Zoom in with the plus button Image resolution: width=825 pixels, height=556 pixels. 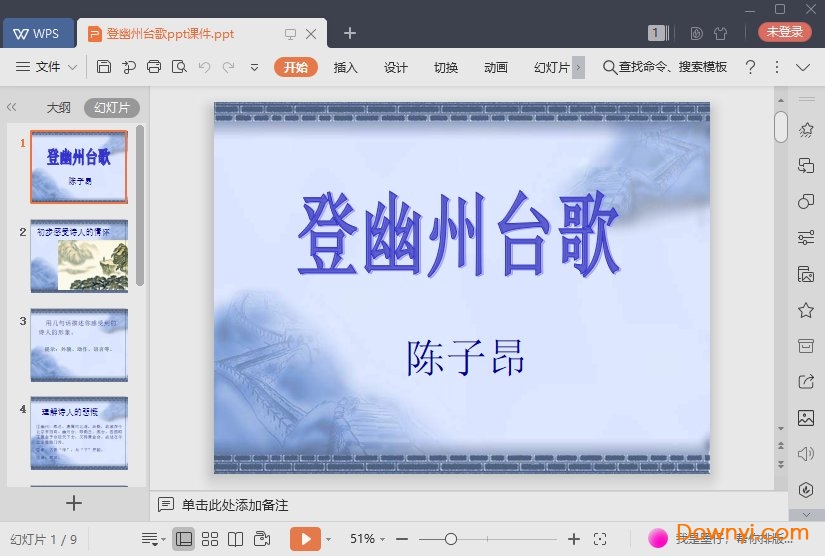[574, 539]
